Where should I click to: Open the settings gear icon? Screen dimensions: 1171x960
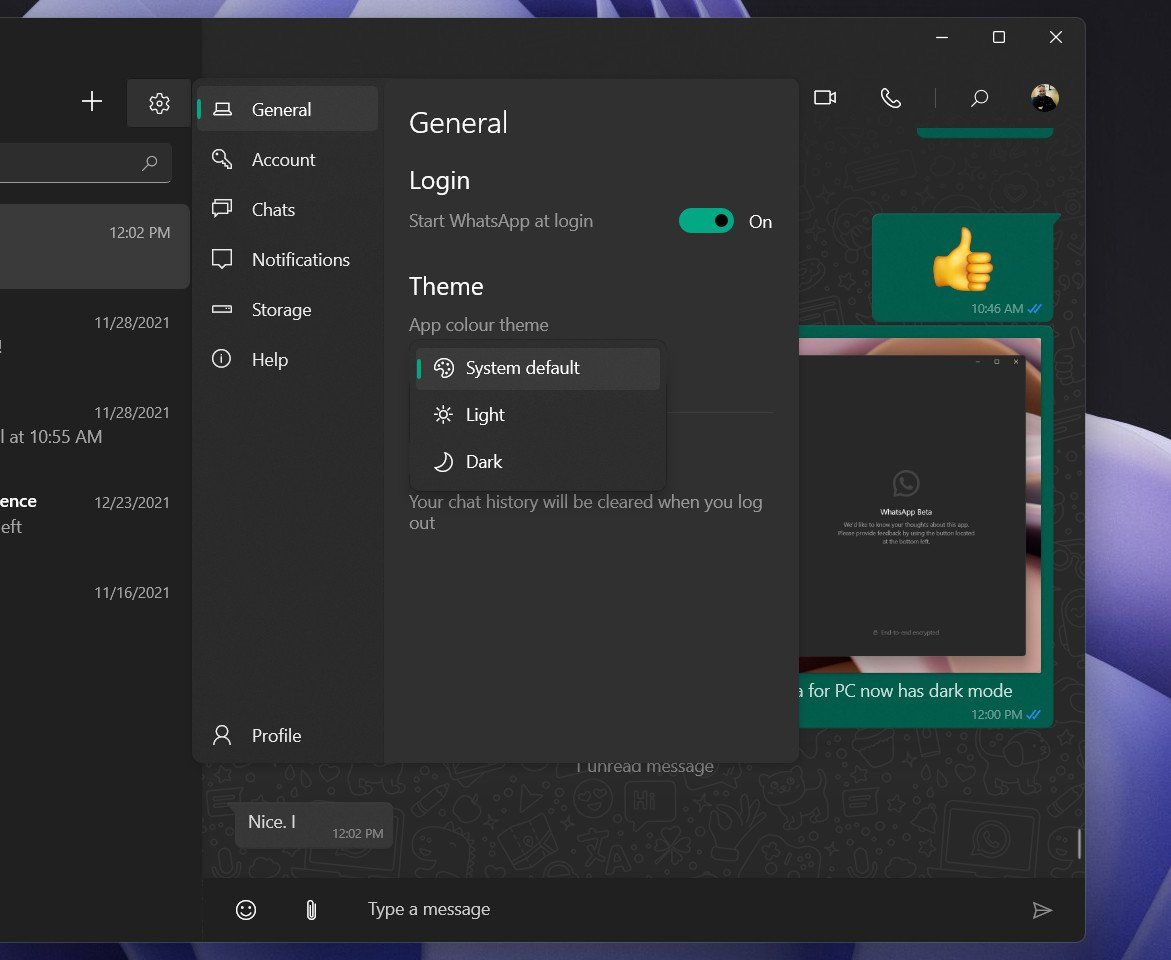click(158, 103)
